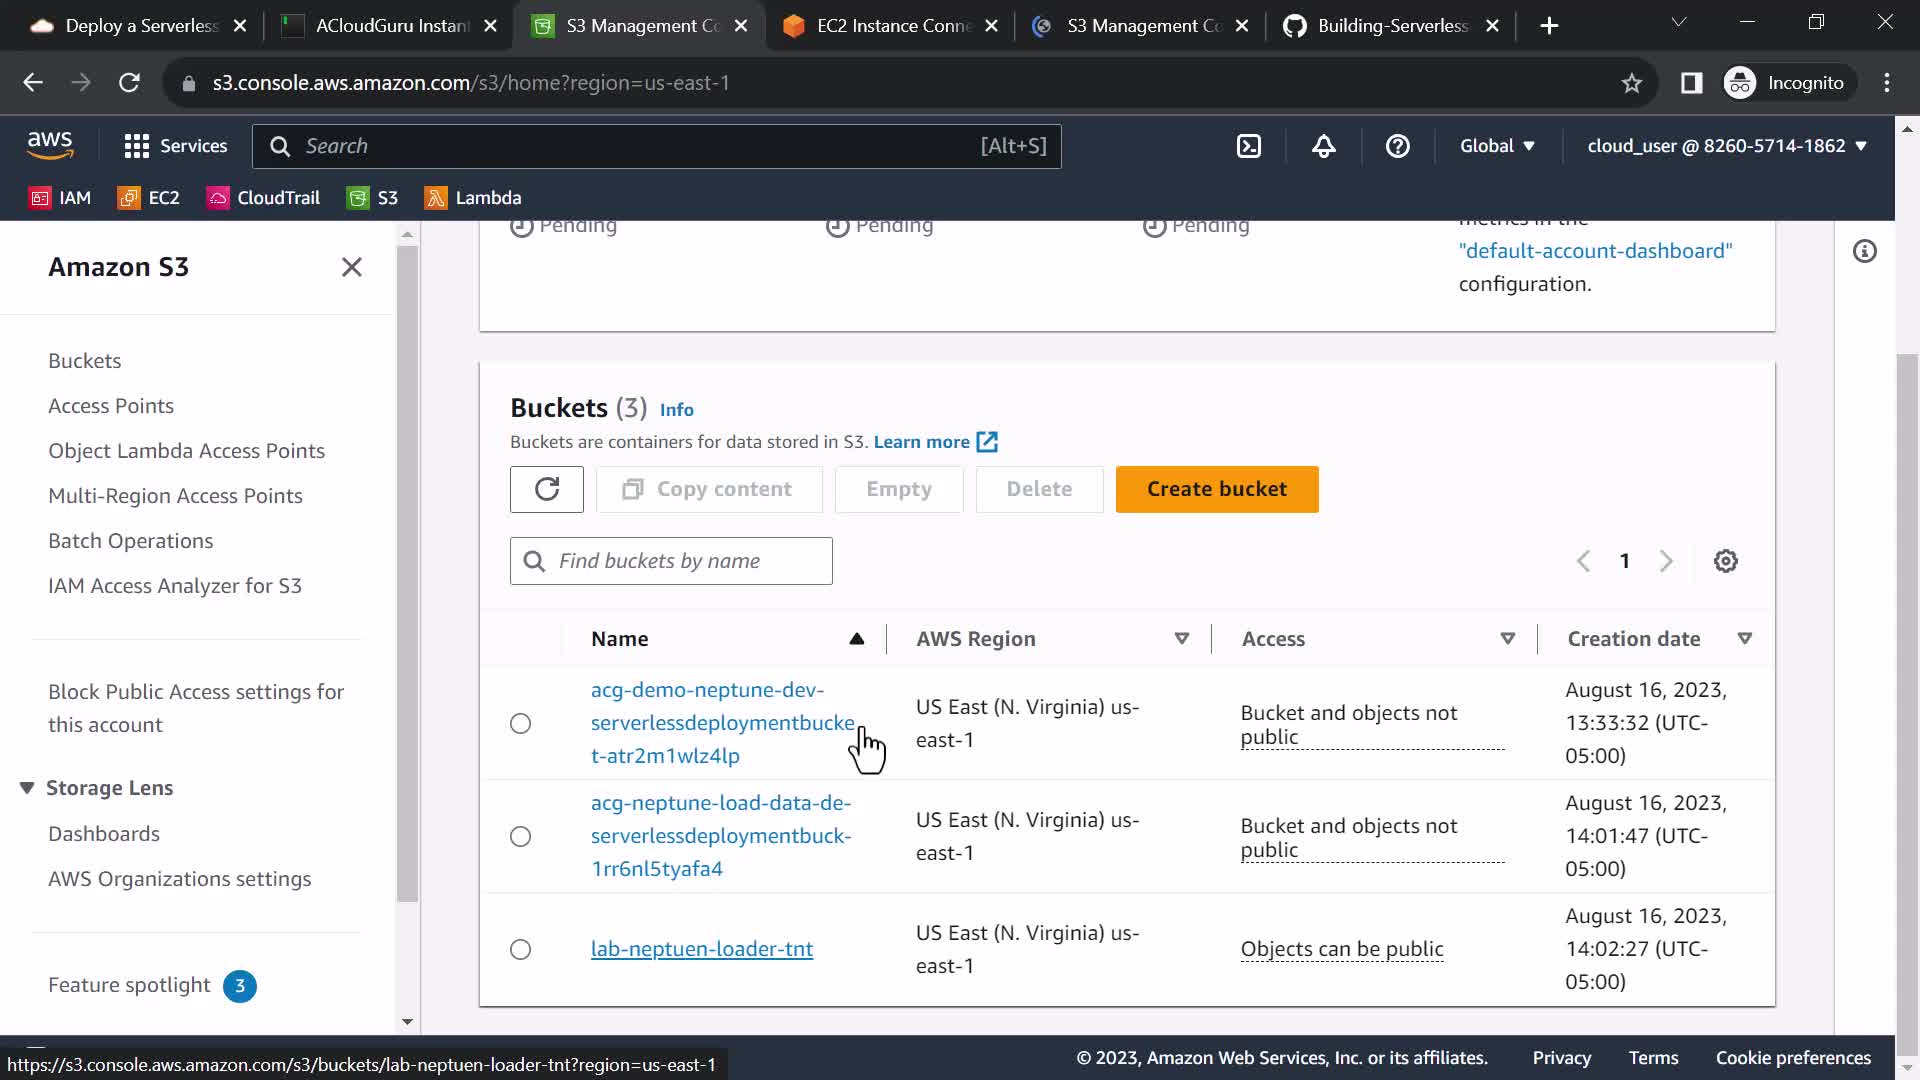The width and height of the screenshot is (1920, 1080).
Task: Collapse the Storage Lens section
Action: click(27, 788)
